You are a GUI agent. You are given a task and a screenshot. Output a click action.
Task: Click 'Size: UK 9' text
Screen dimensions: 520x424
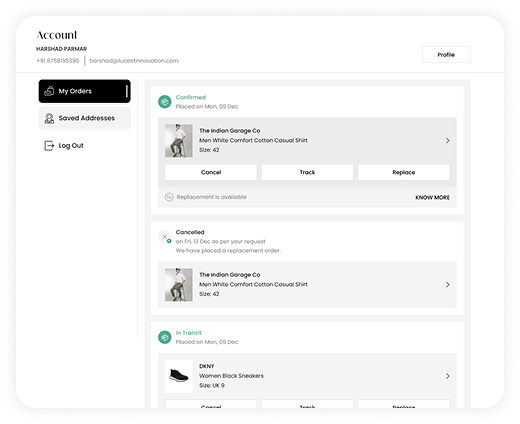(x=212, y=385)
